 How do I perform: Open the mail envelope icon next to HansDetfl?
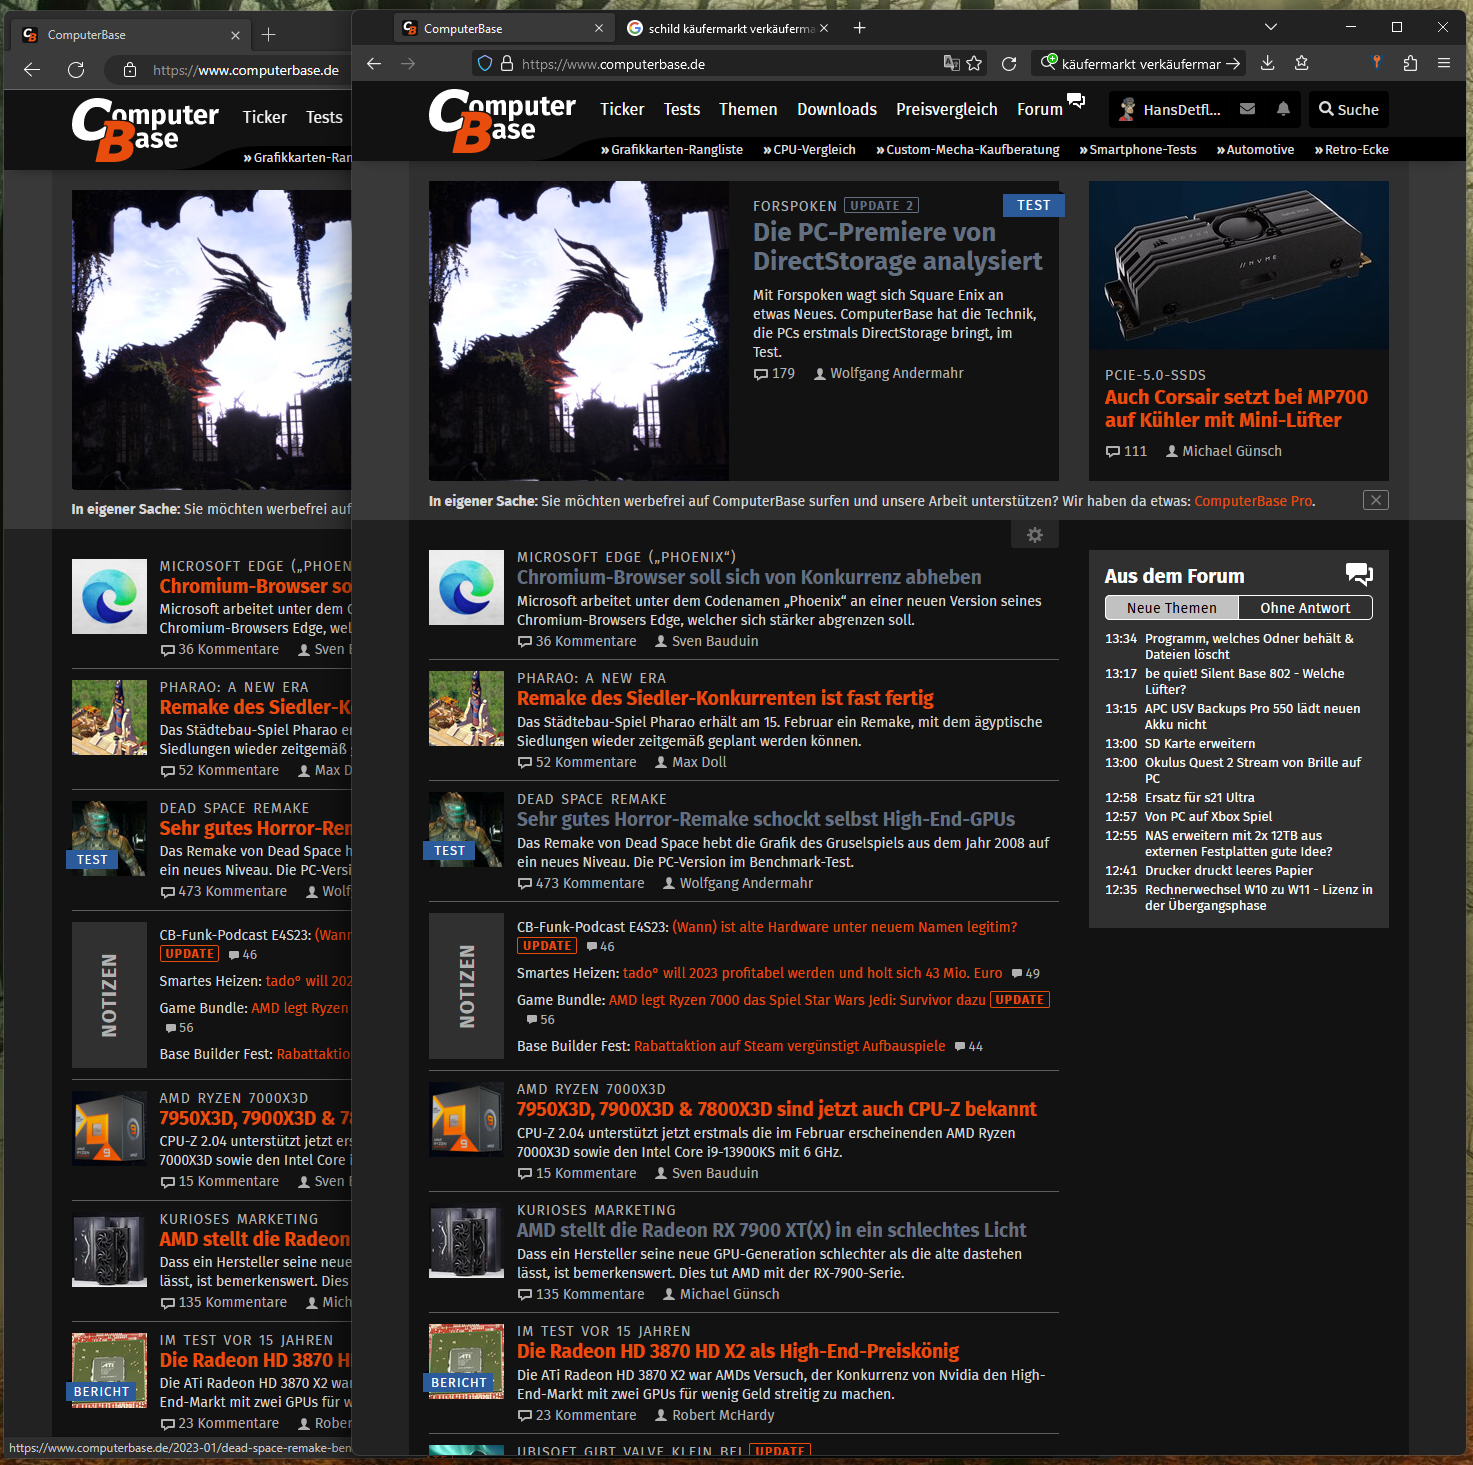(1247, 109)
